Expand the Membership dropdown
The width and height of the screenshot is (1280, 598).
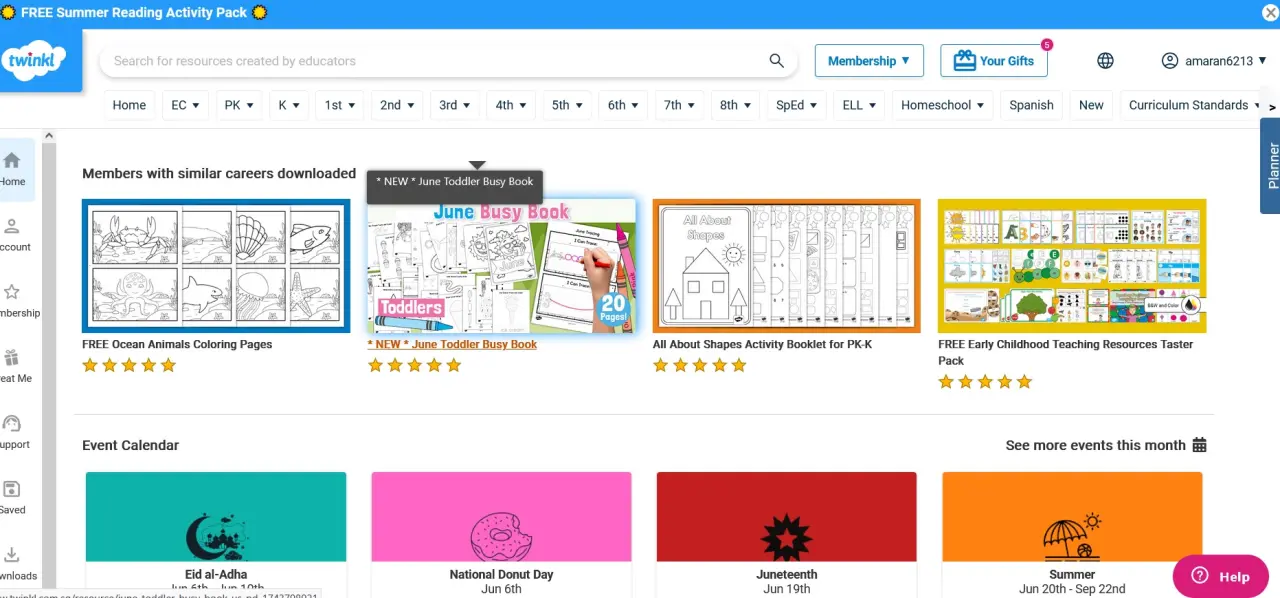pos(869,61)
